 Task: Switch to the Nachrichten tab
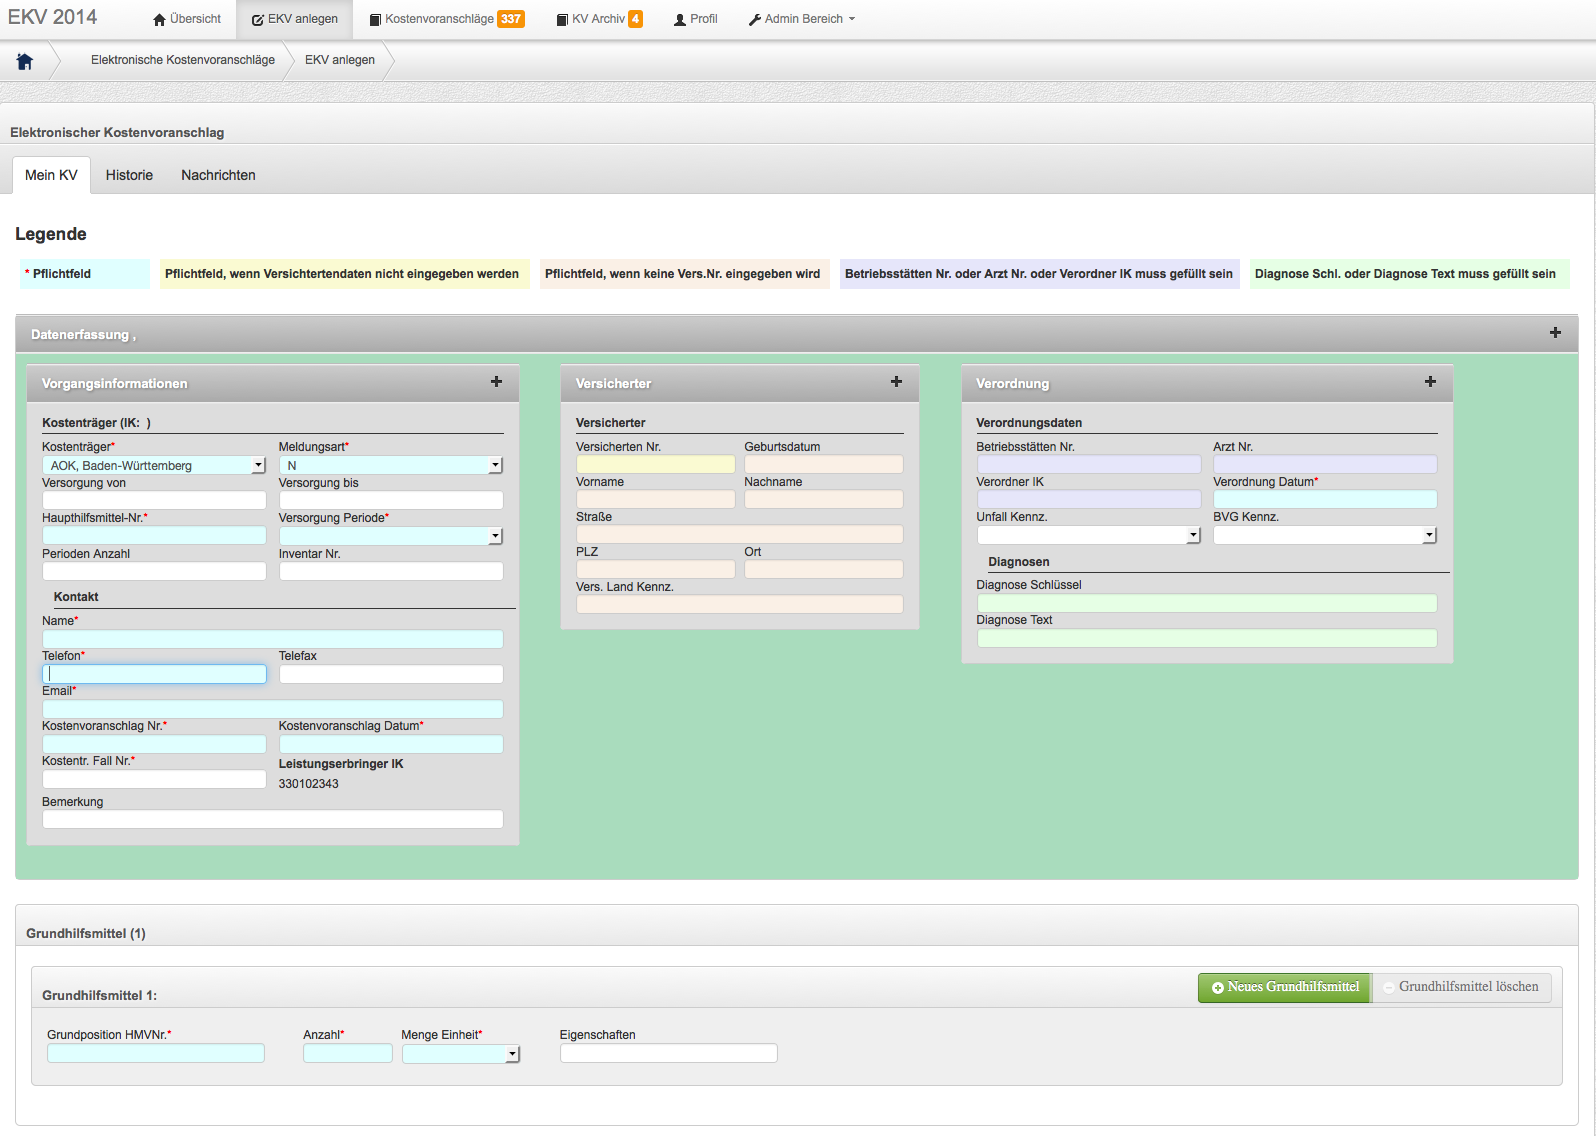click(218, 175)
